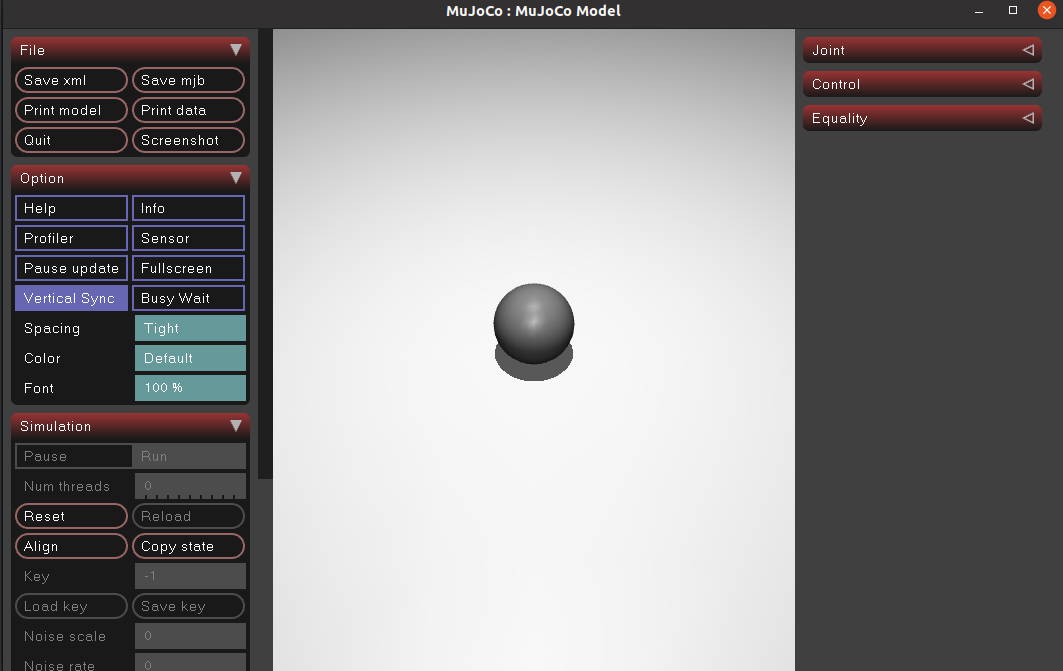This screenshot has width=1063, height=671.
Task: Open the Spacing dropdown set to Tight
Action: point(190,328)
